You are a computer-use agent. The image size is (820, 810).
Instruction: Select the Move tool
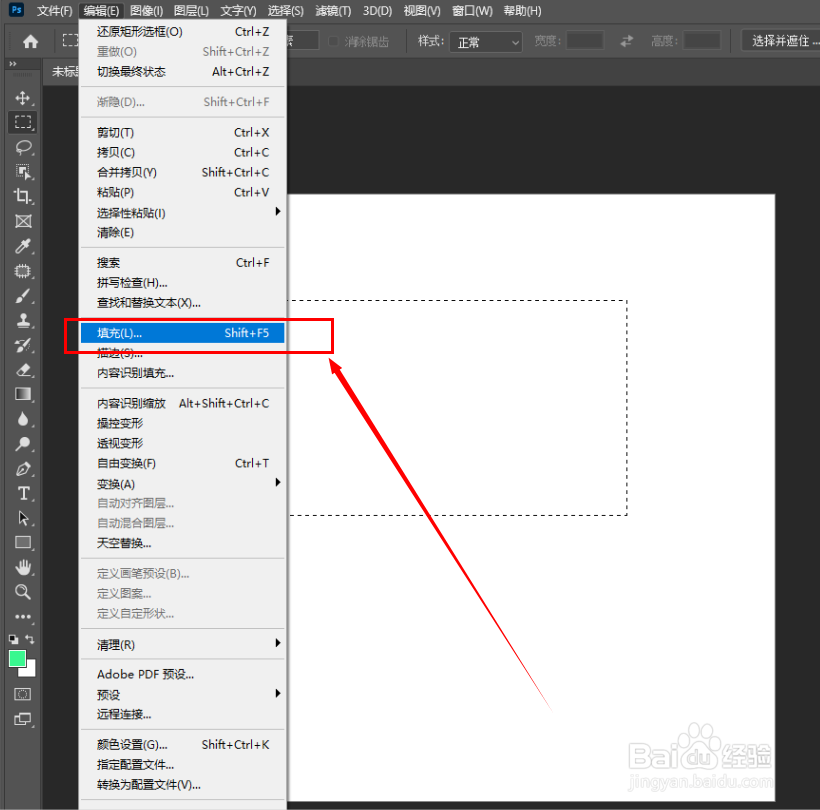coord(22,98)
